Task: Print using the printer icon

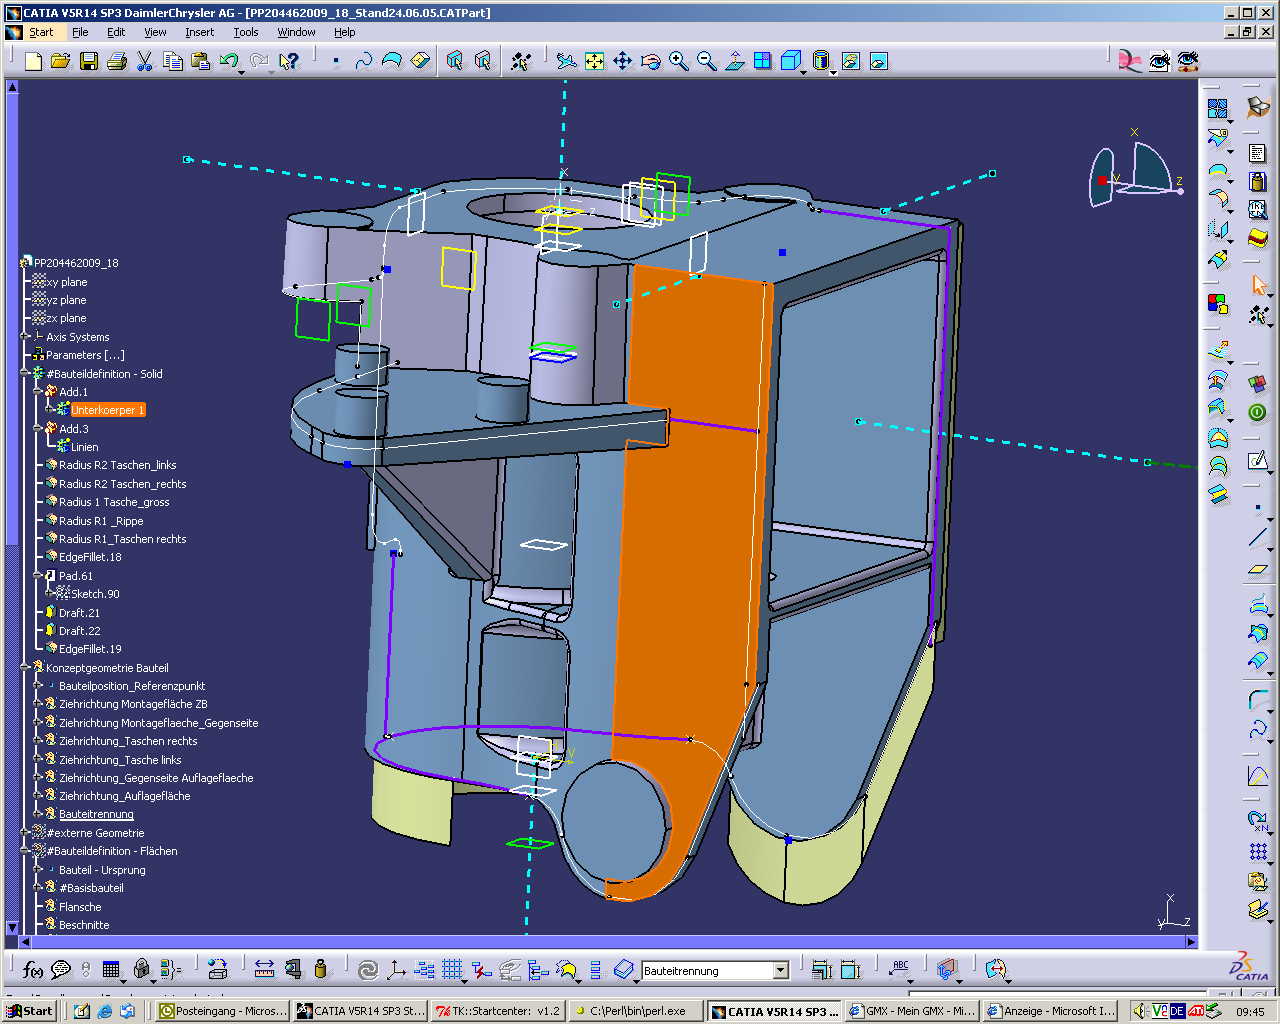Action: click(x=116, y=62)
